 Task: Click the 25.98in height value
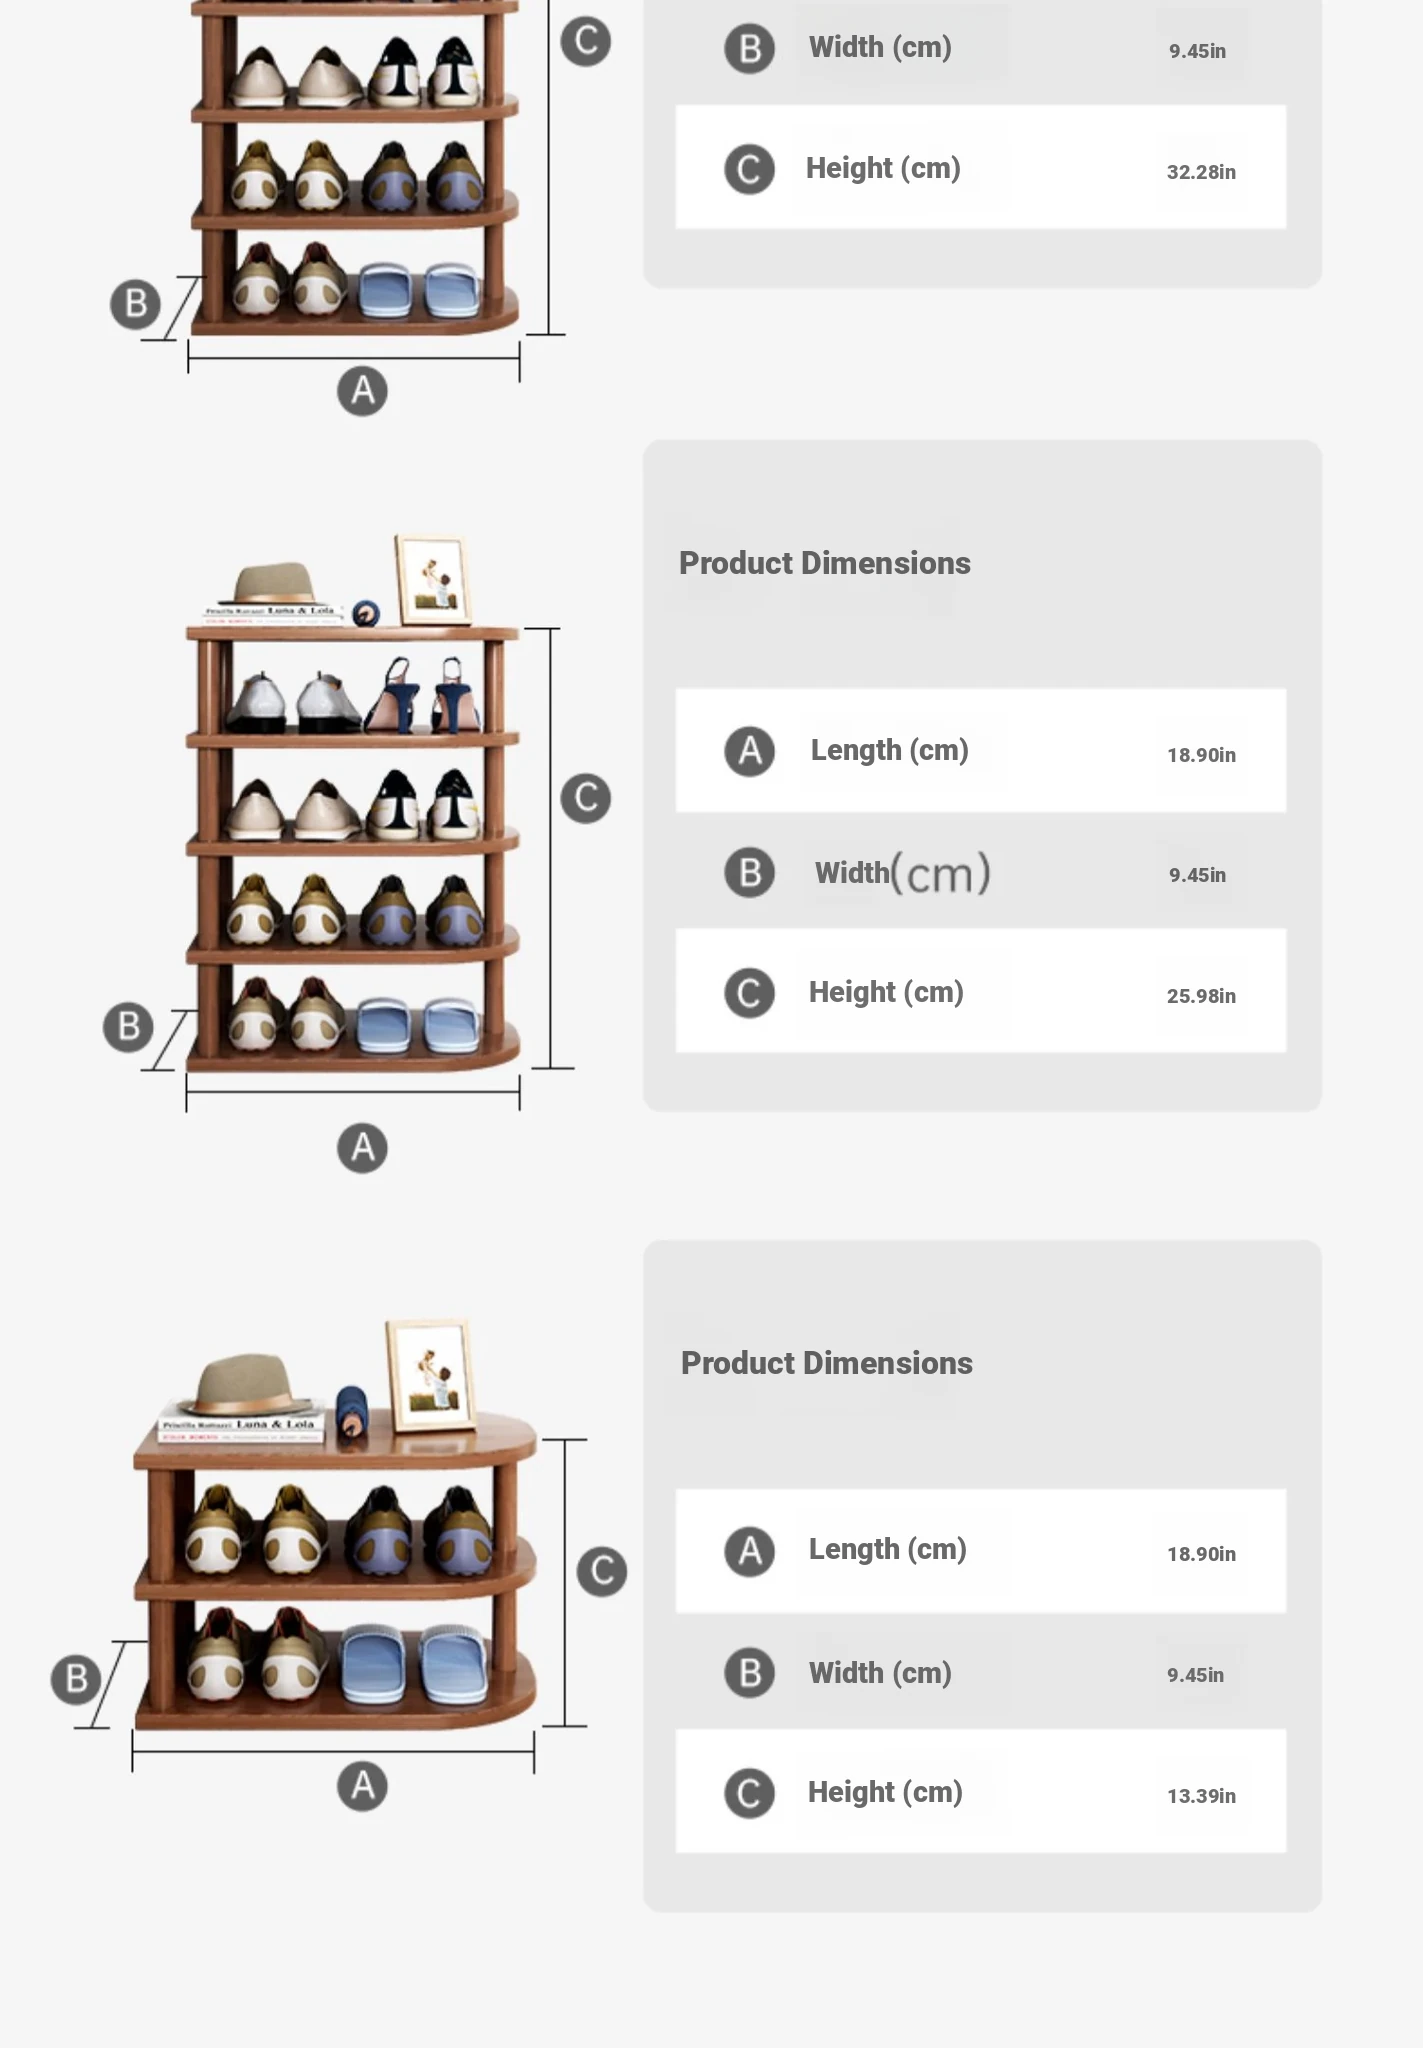pyautogui.click(x=1201, y=996)
